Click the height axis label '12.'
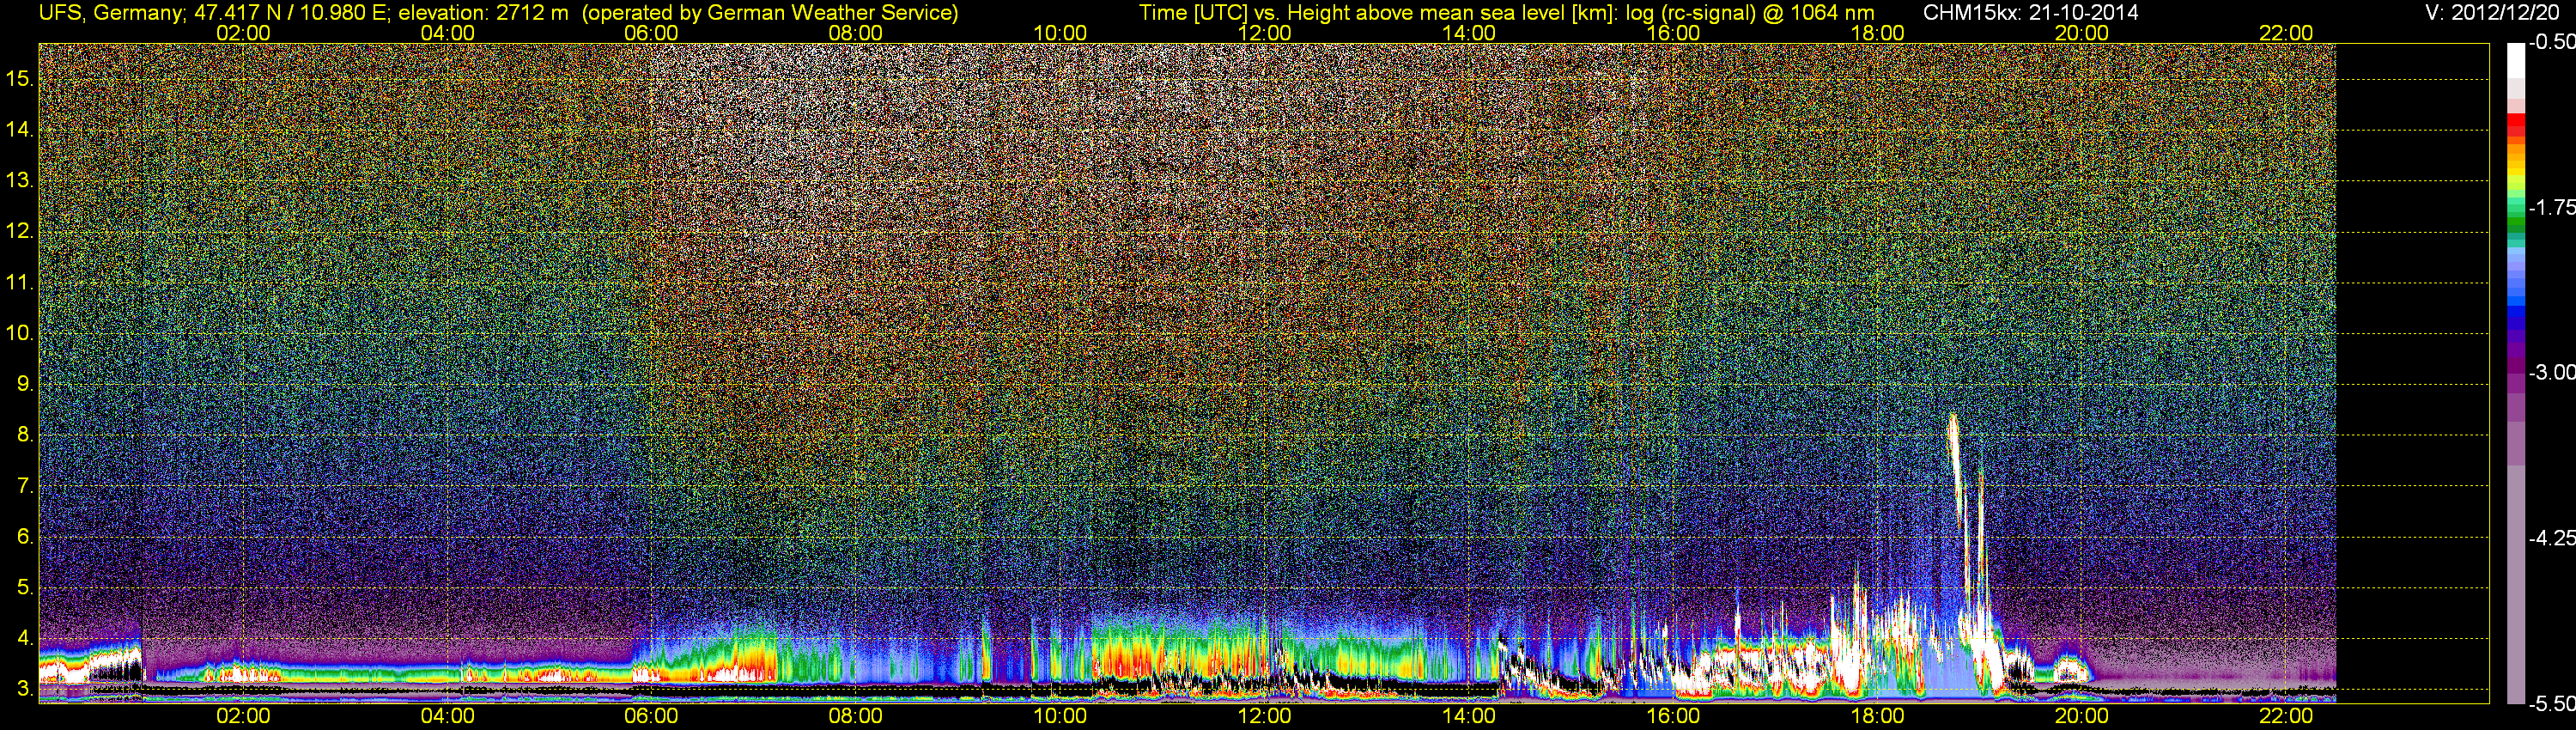The width and height of the screenshot is (2576, 730). click(x=20, y=232)
